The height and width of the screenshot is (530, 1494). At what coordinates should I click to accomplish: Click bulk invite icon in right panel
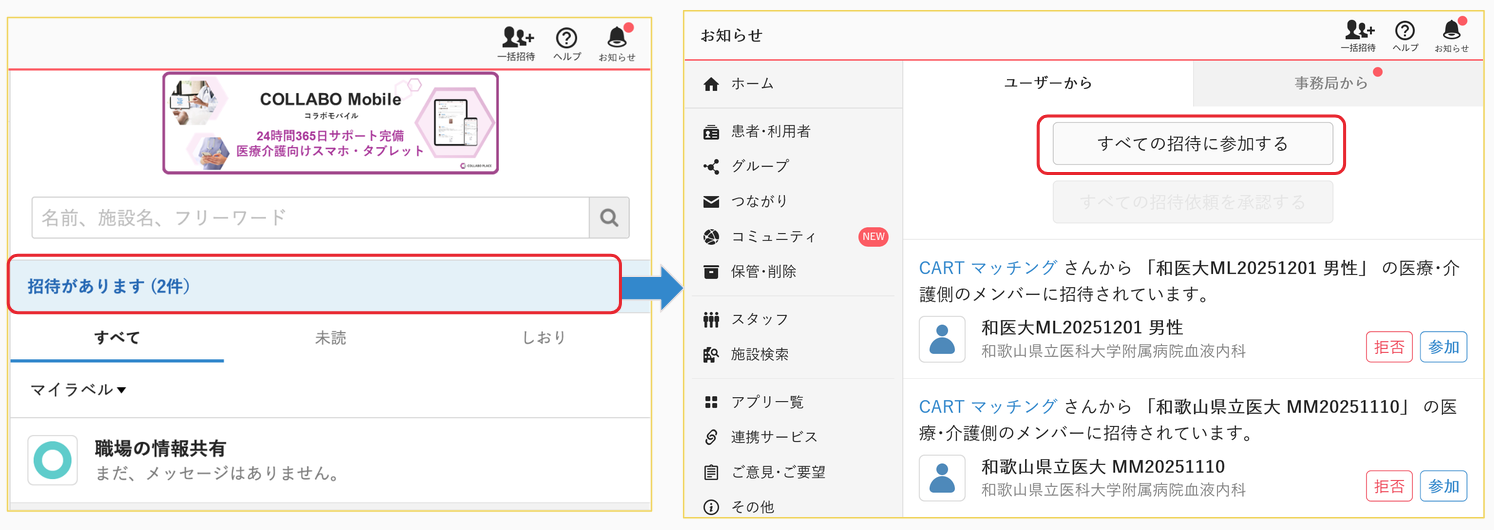point(1358,36)
